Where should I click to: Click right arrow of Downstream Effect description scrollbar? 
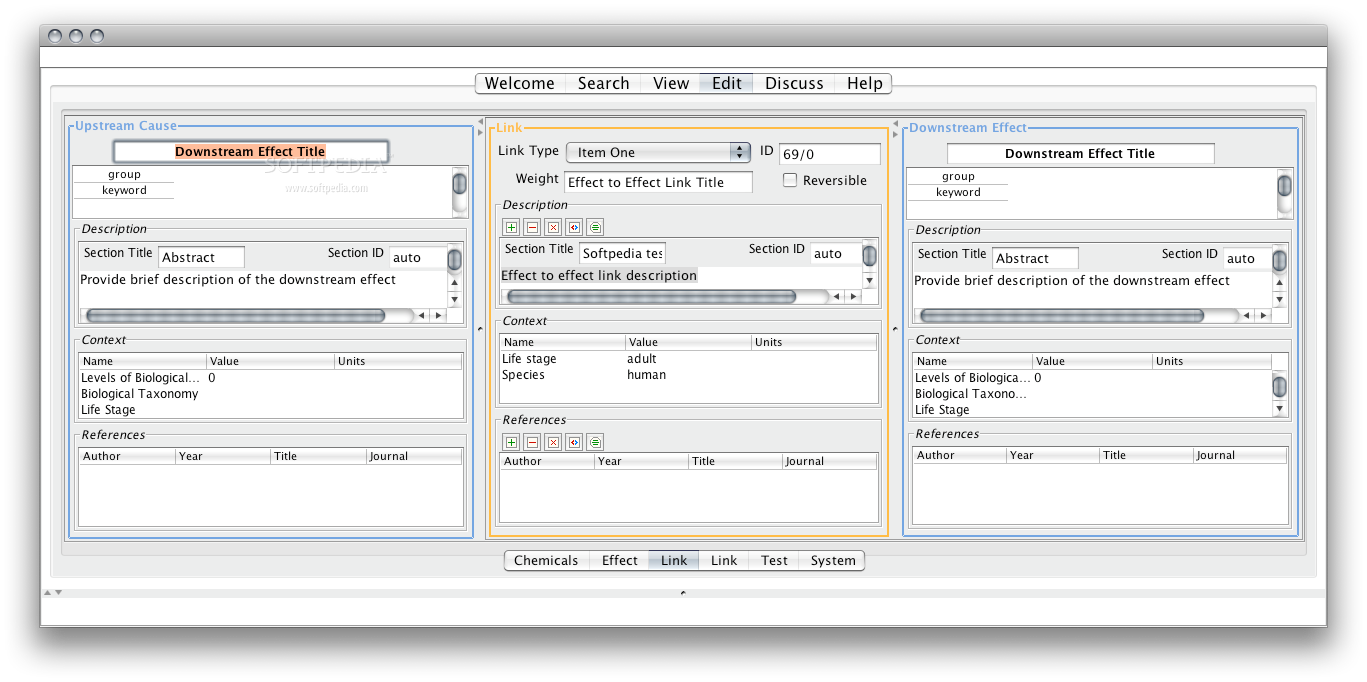[1261, 315]
